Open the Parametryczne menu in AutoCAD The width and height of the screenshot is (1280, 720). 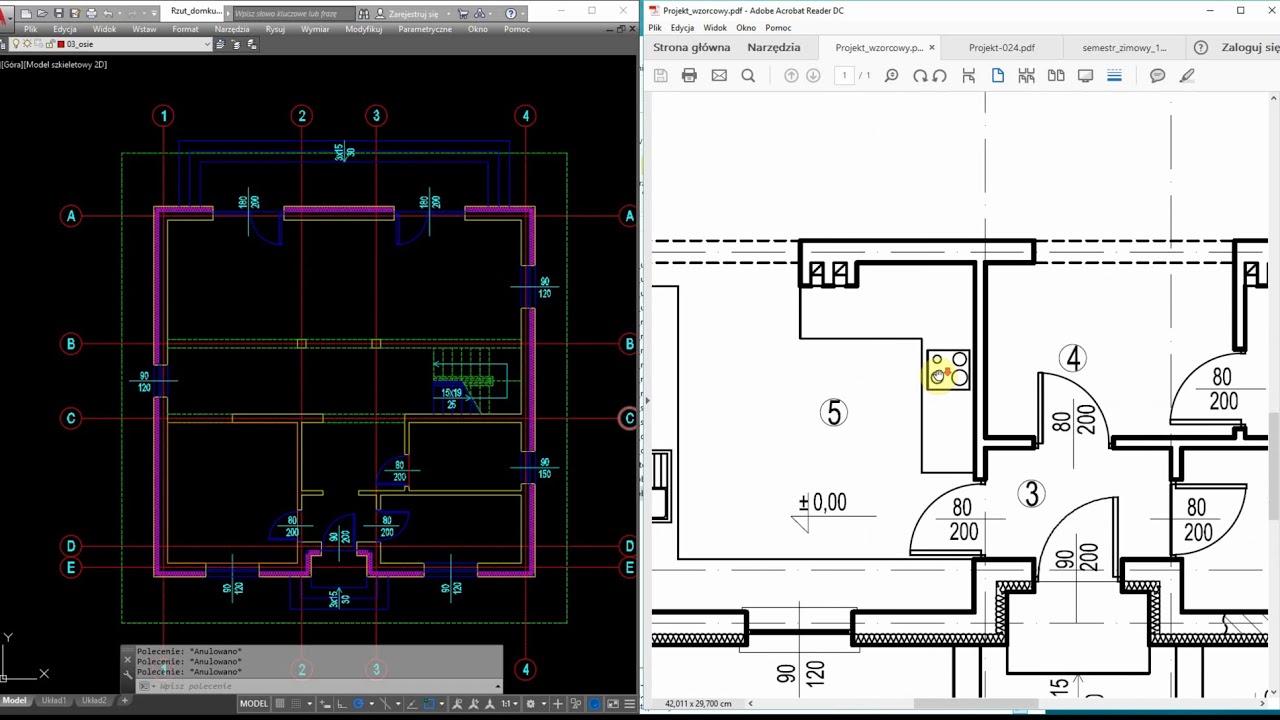[x=425, y=29]
